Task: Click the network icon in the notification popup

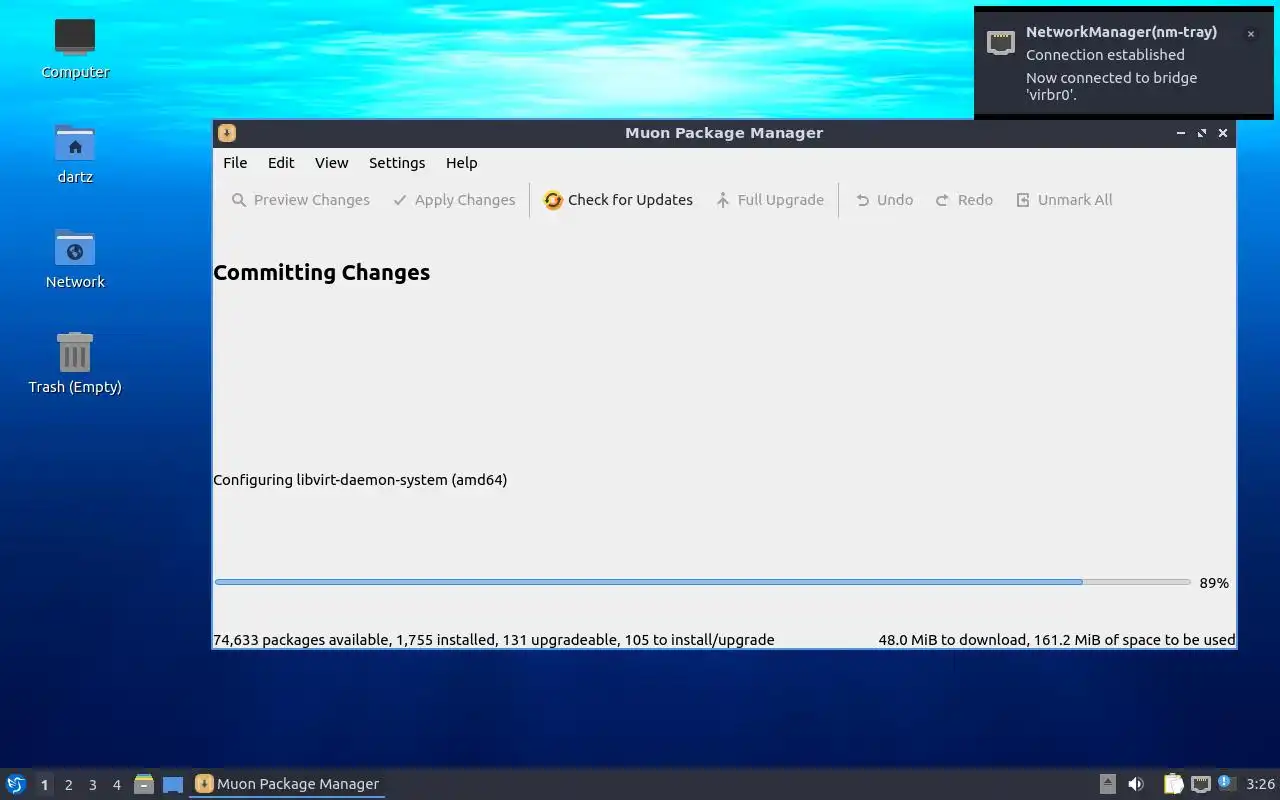Action: (x=1001, y=42)
